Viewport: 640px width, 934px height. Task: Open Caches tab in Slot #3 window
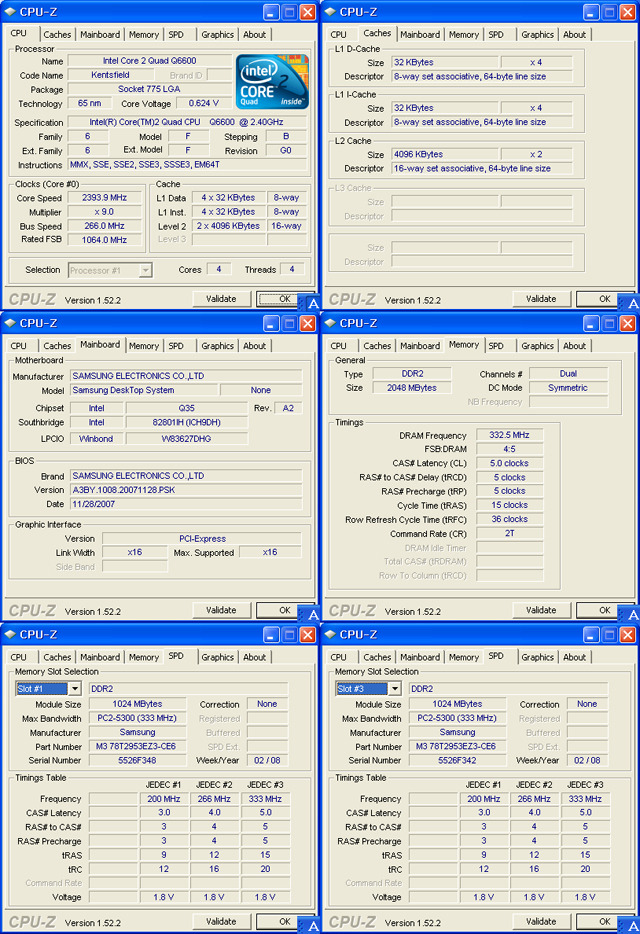point(377,657)
